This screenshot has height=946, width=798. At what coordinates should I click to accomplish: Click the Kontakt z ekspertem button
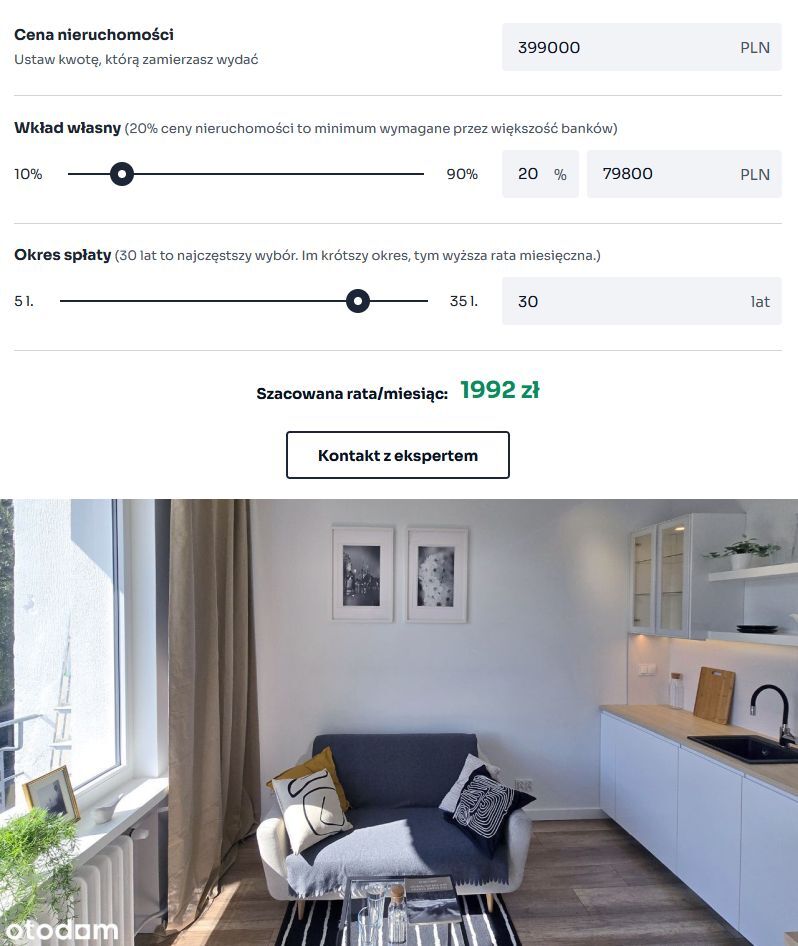pyautogui.click(x=397, y=455)
